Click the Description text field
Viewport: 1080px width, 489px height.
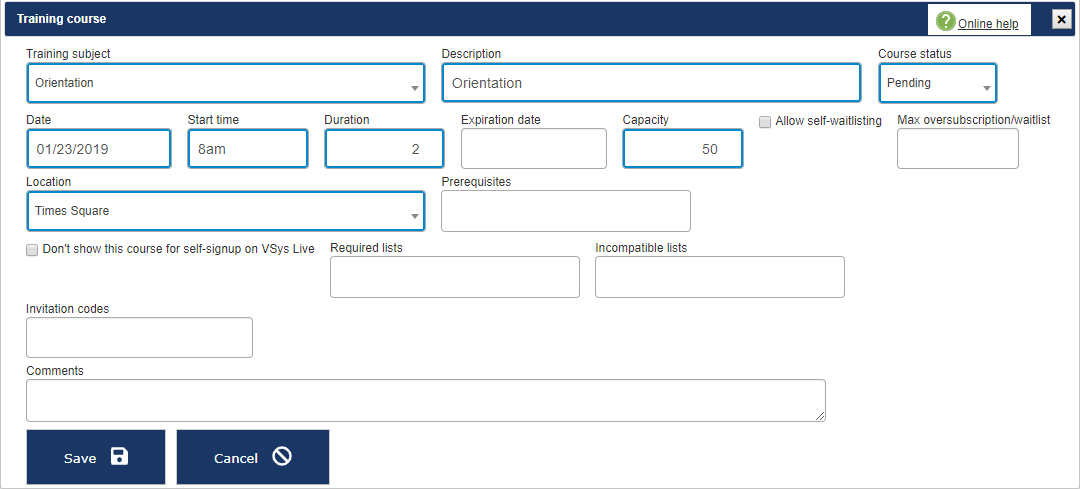[x=650, y=84]
